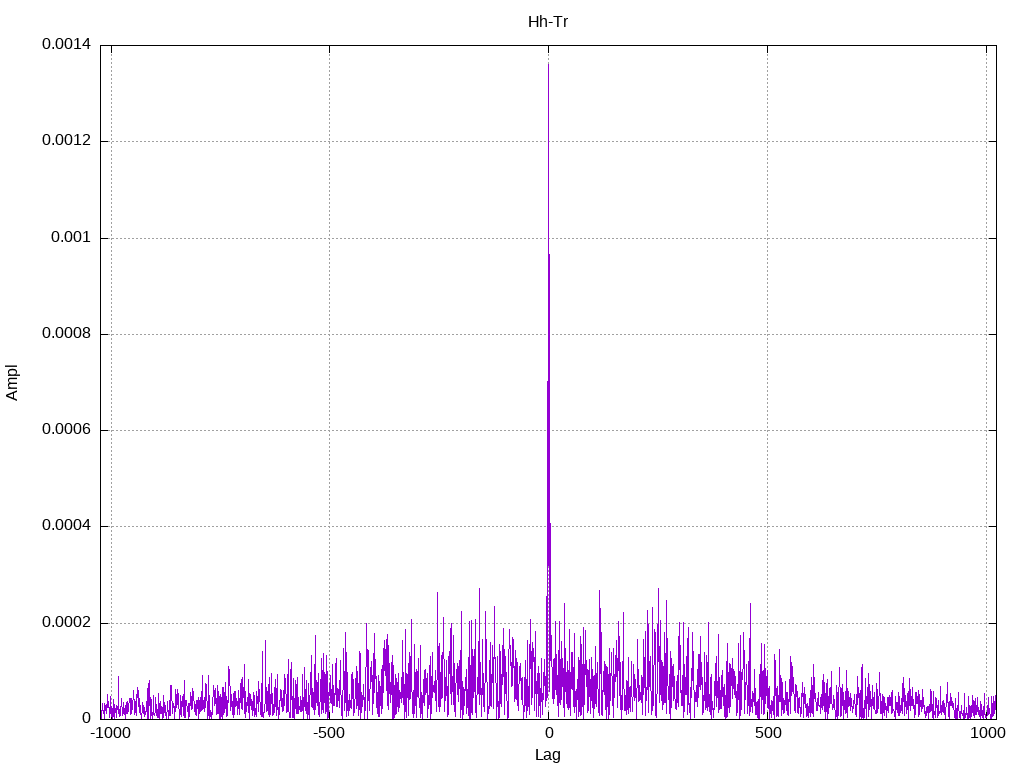This screenshot has height=768, width=1024.
Task: Click the plot title Hh-Tr
Action: click(x=548, y=22)
